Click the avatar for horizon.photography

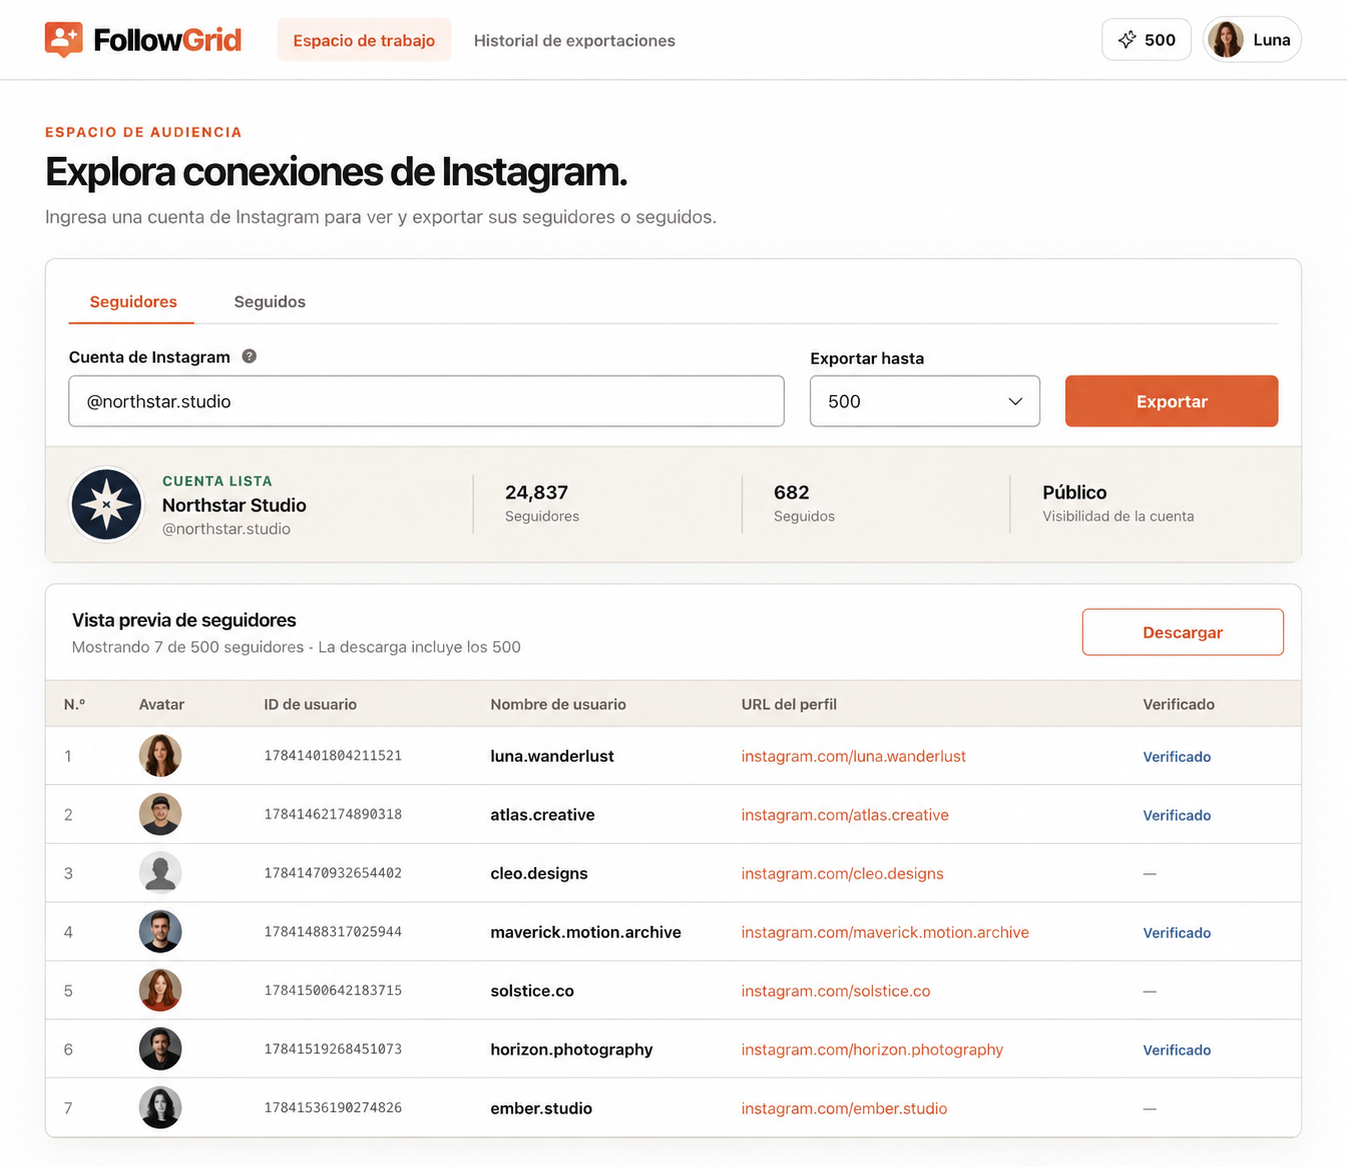160,1049
